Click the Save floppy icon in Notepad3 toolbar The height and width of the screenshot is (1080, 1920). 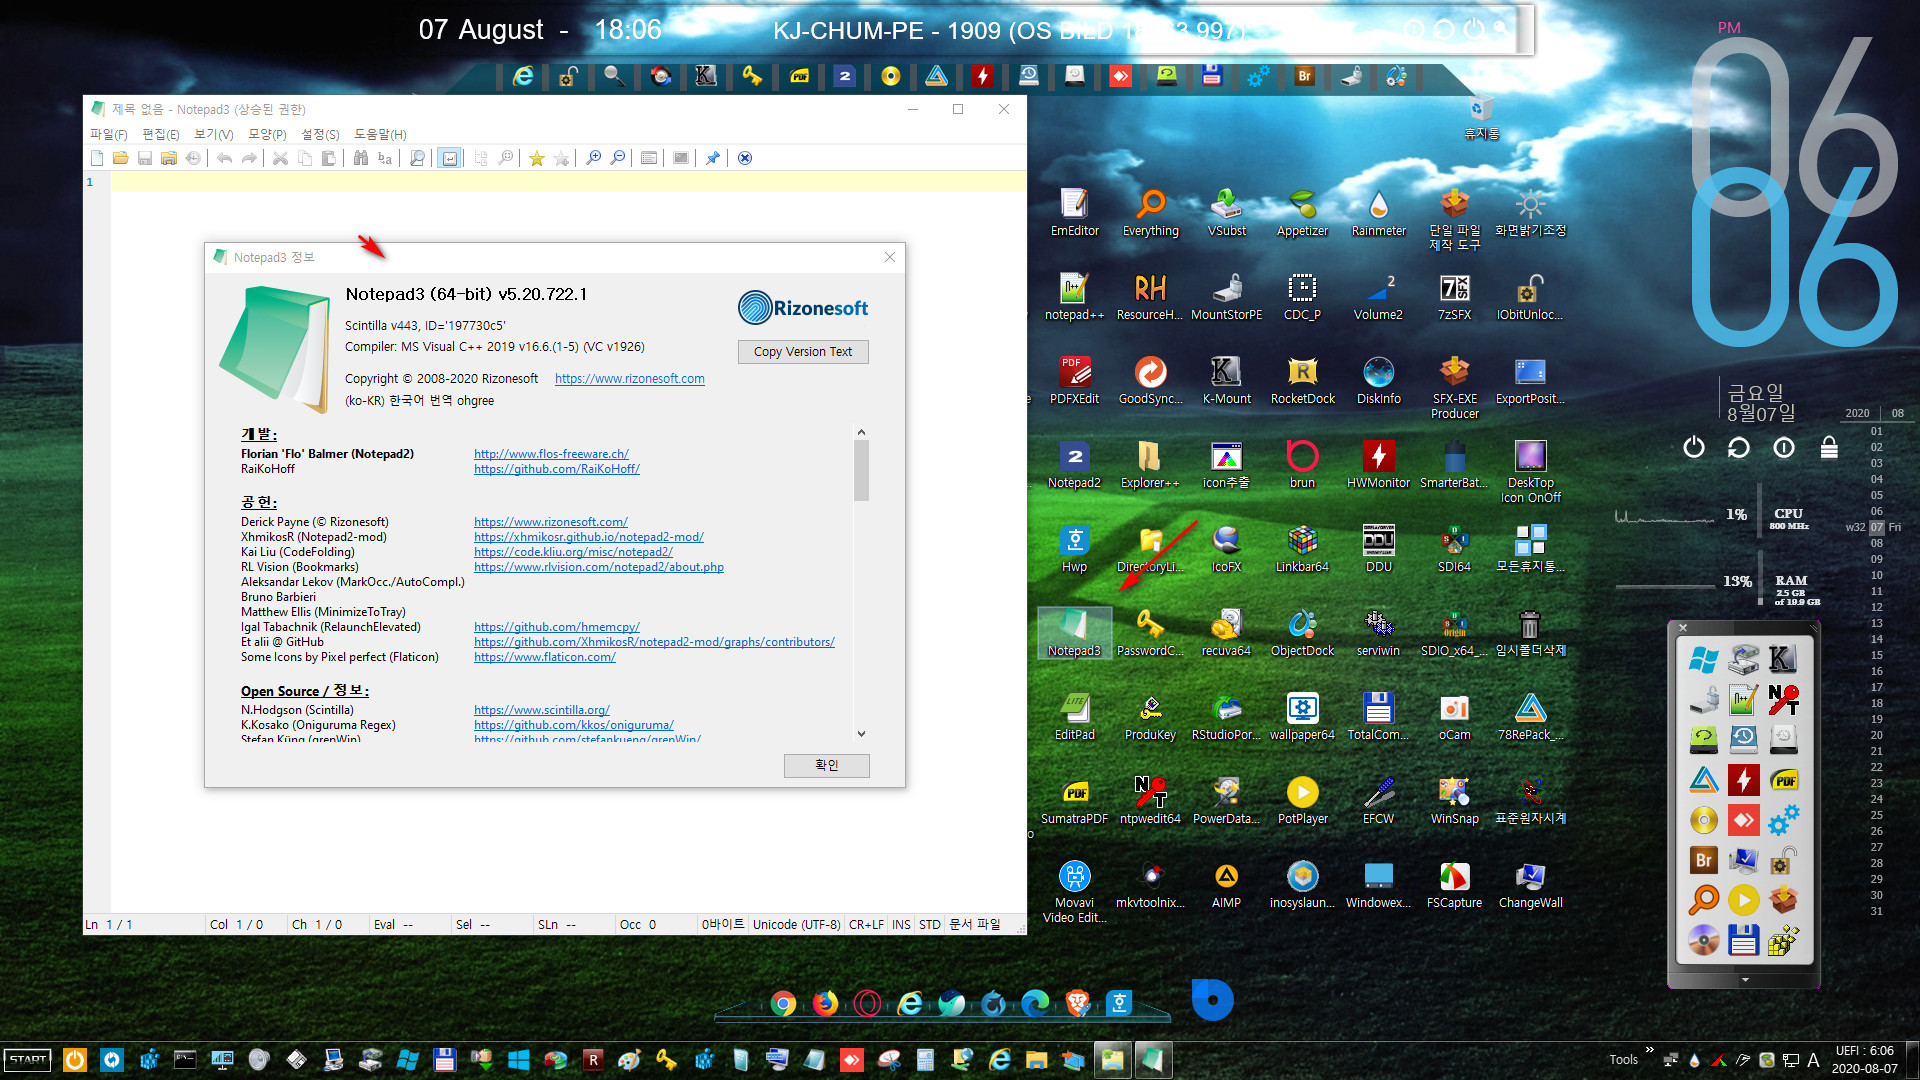[145, 158]
